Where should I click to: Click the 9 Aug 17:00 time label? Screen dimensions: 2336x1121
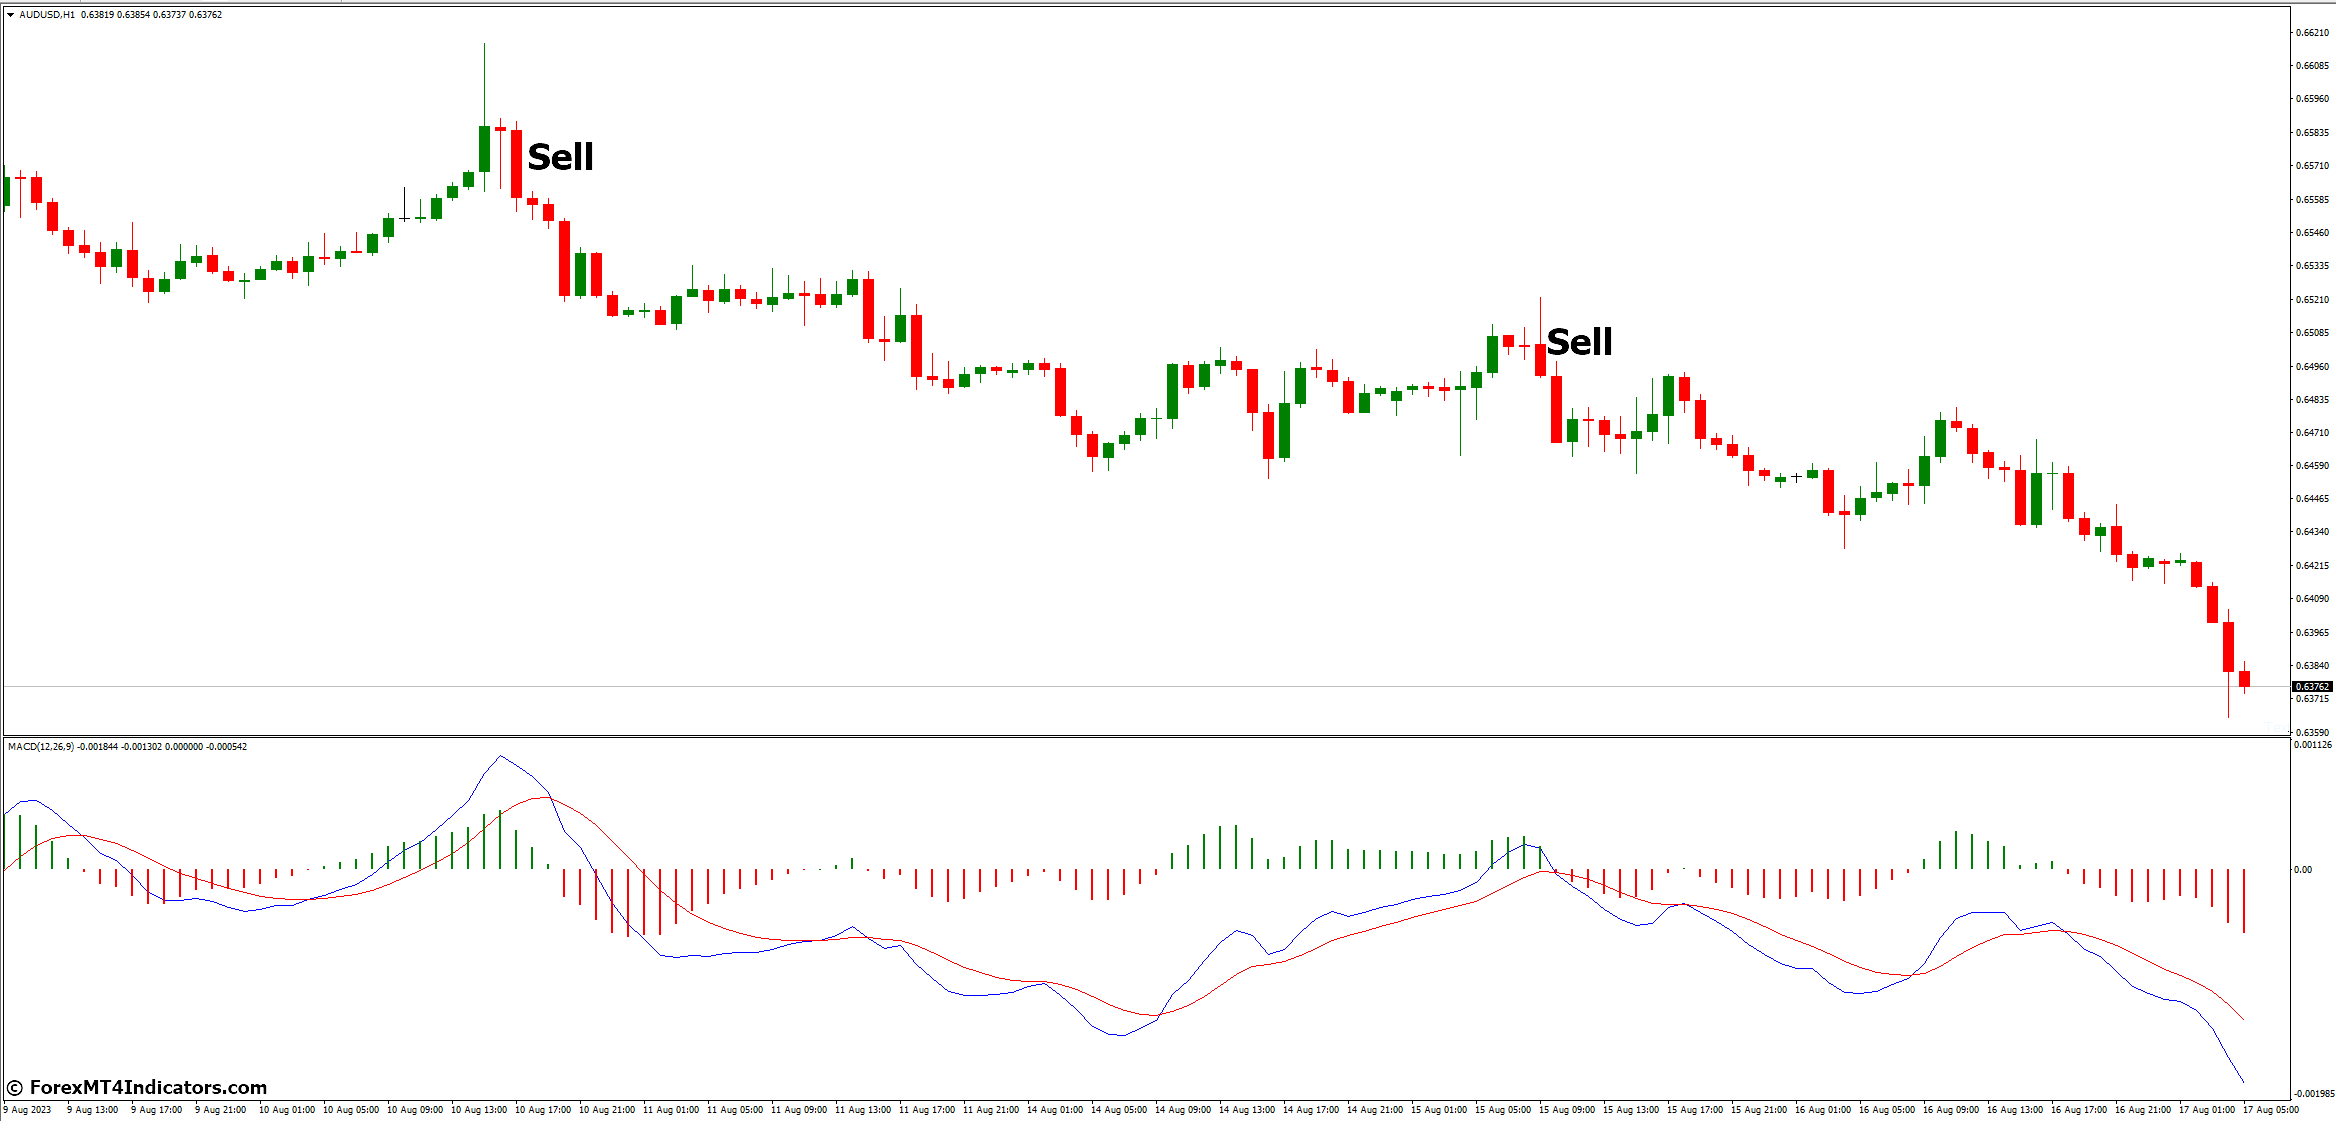pos(157,1110)
